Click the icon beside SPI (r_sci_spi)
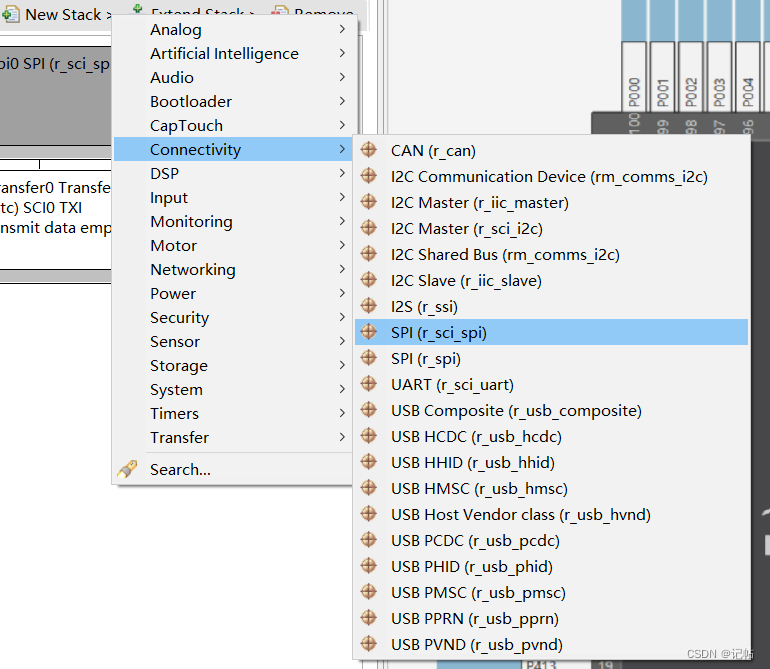Screen dimensions: 770x669 coord(368,332)
